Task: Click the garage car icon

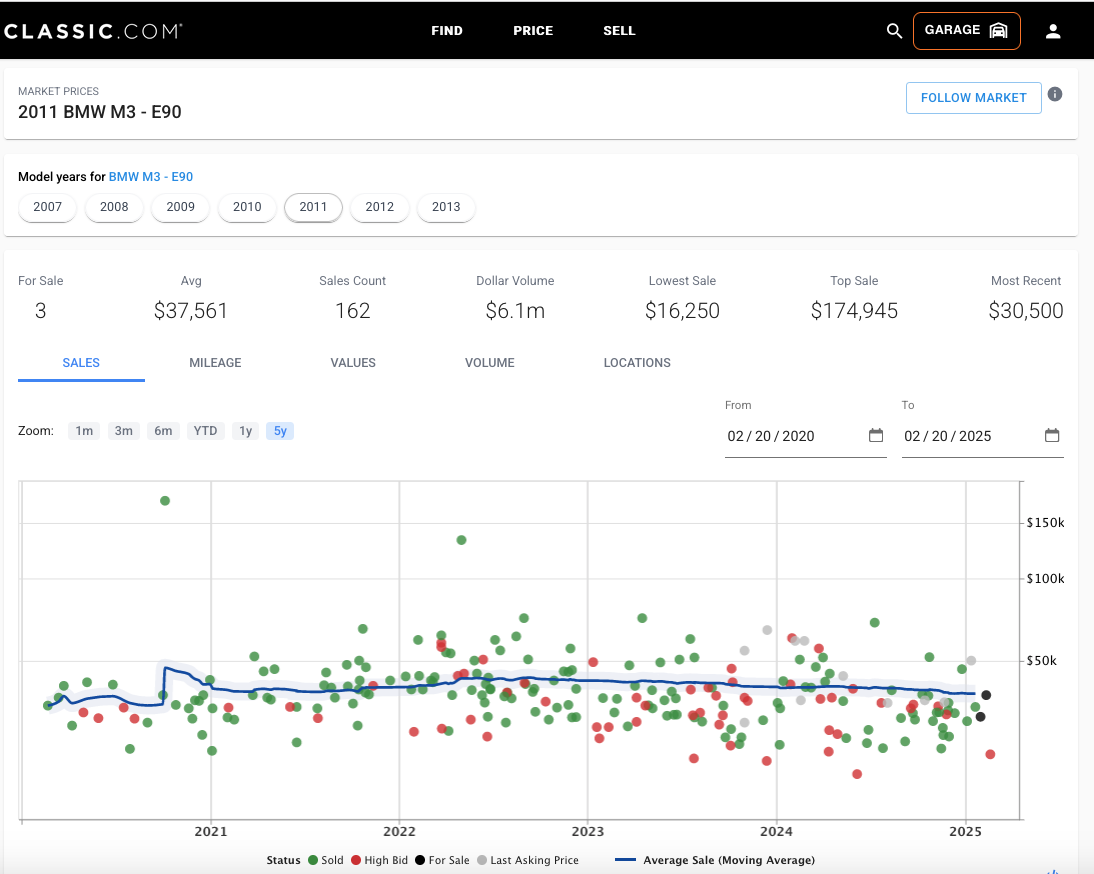Action: click(998, 30)
